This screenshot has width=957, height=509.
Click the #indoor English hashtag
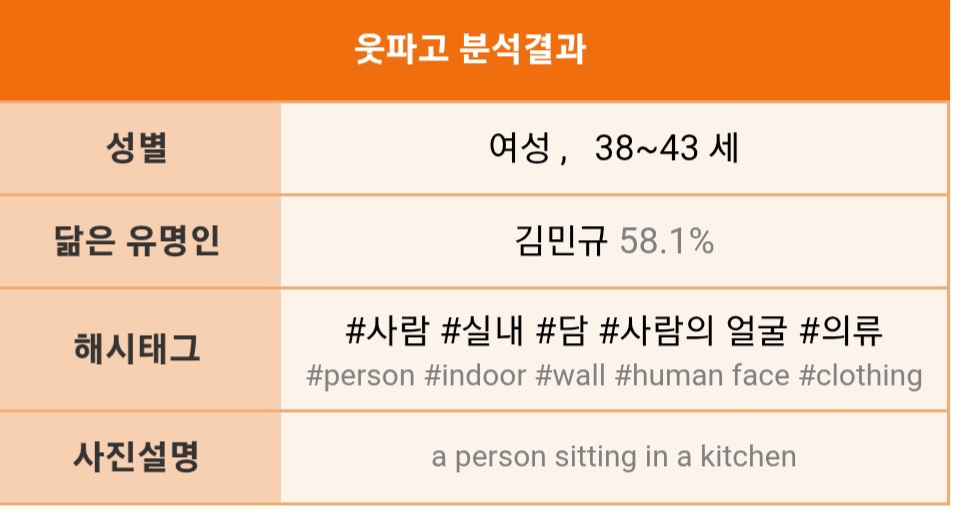point(475,376)
